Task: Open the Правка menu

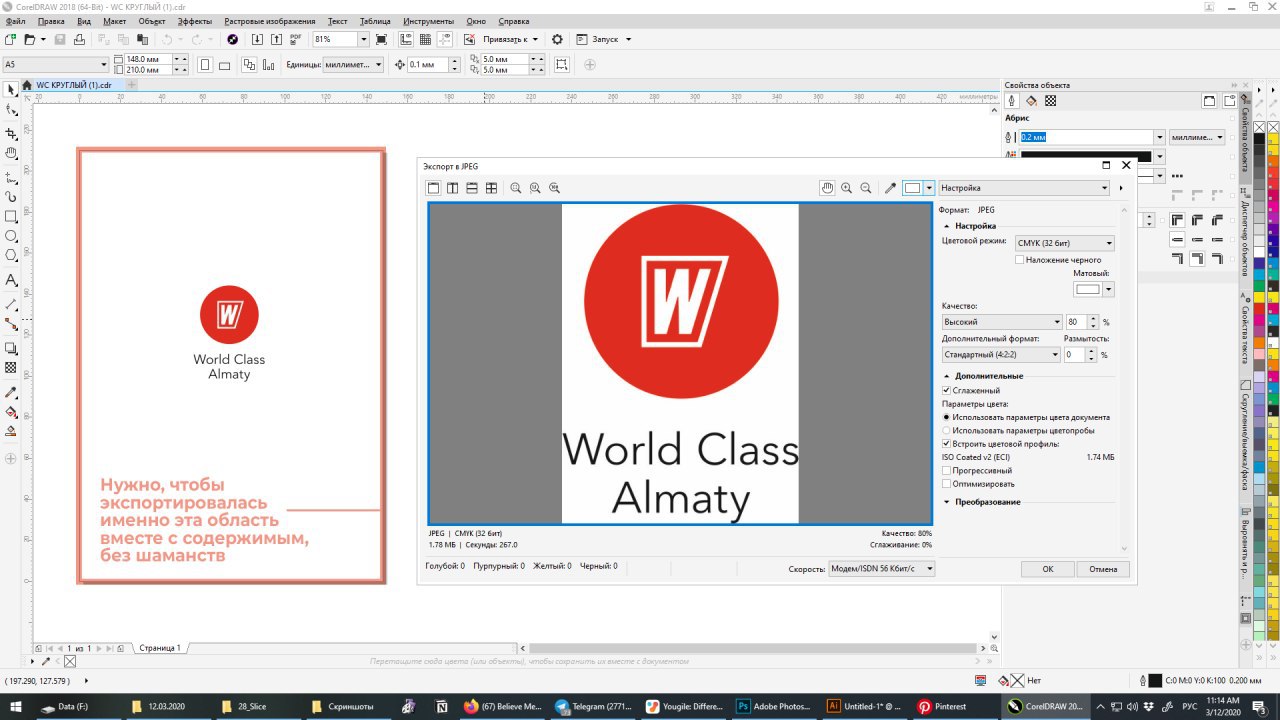Action: pos(50,21)
